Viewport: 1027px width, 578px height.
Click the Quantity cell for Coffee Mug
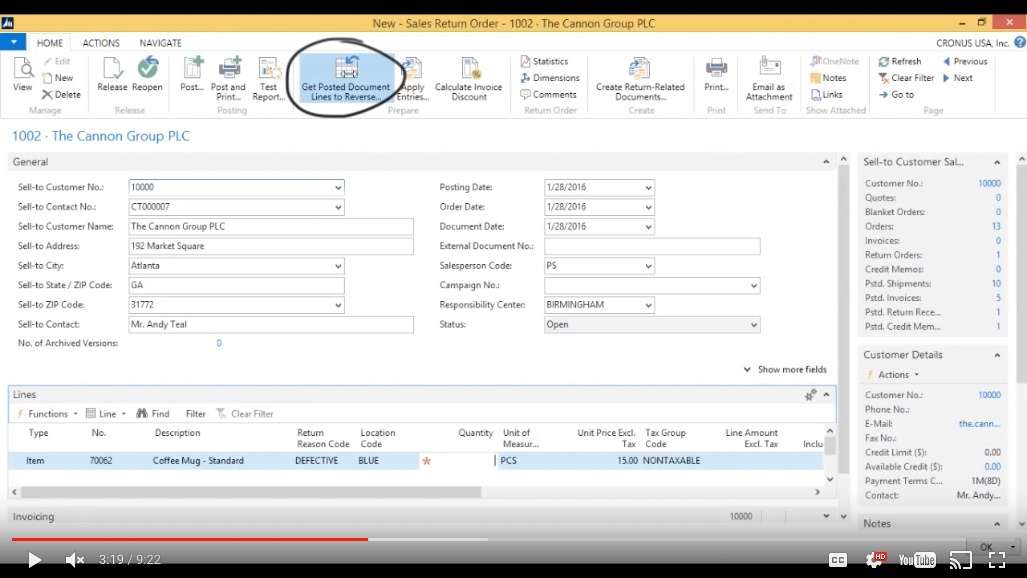coord(457,461)
